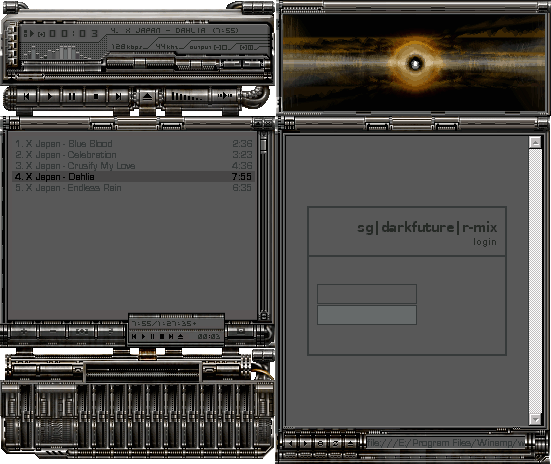Image resolution: width=551 pixels, height=464 pixels.
Task: Open the playlist Add (+) menu button
Action: (24, 331)
